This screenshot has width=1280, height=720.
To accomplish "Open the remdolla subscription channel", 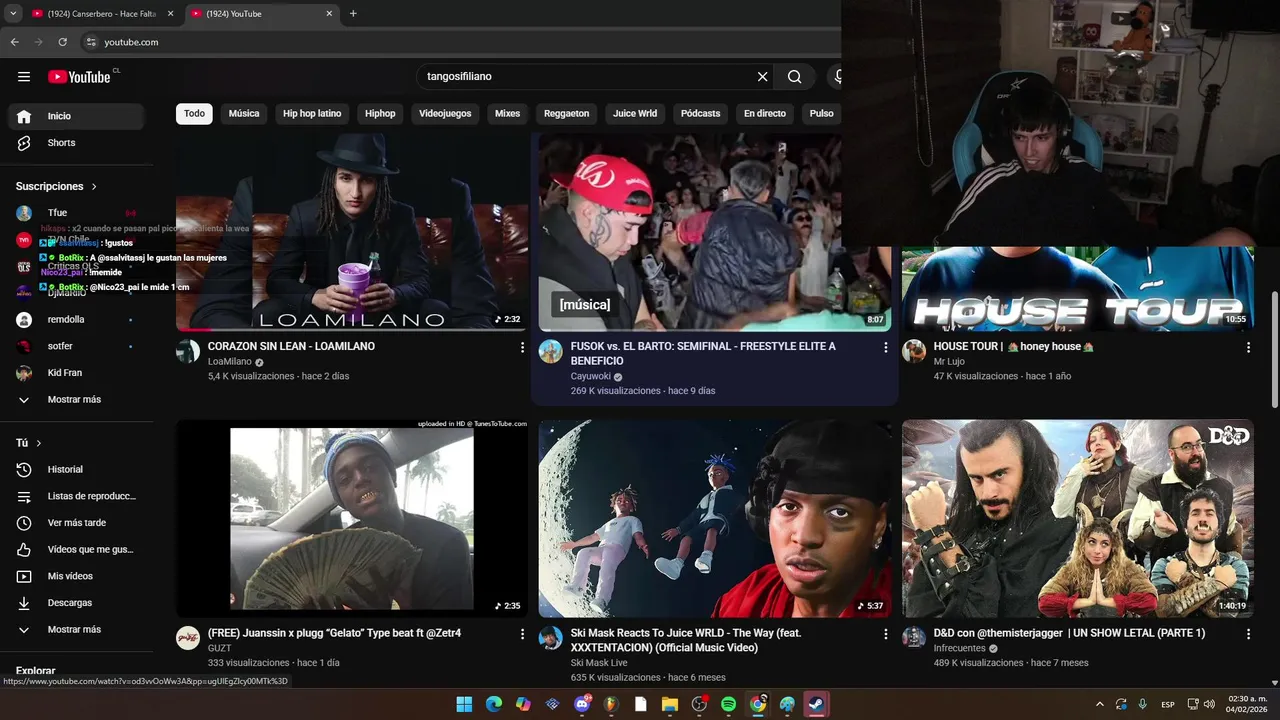I will [76, 319].
